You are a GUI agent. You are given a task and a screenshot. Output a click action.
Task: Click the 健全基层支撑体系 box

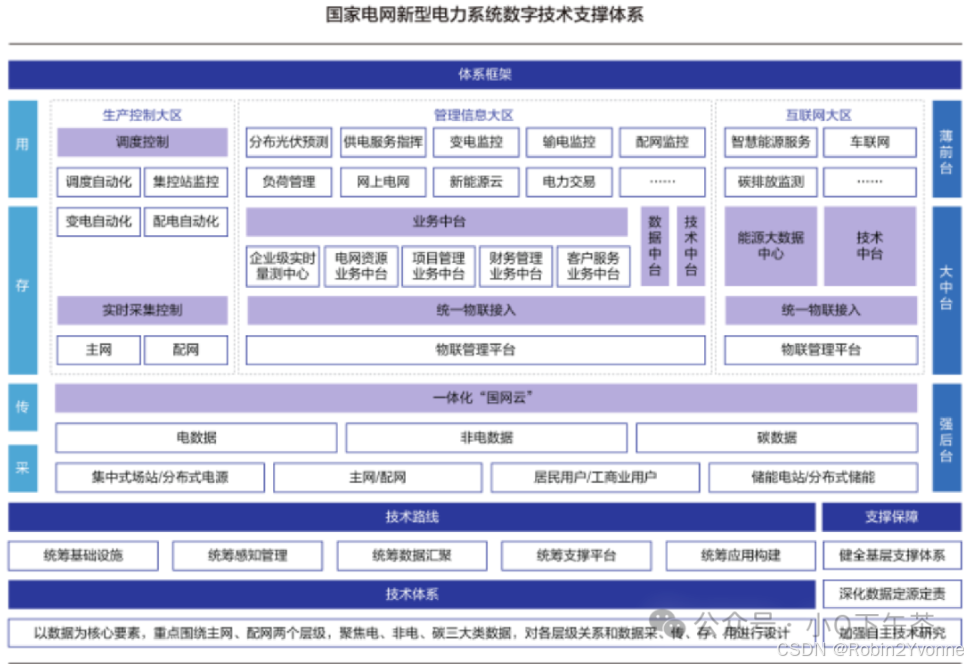pos(891,555)
